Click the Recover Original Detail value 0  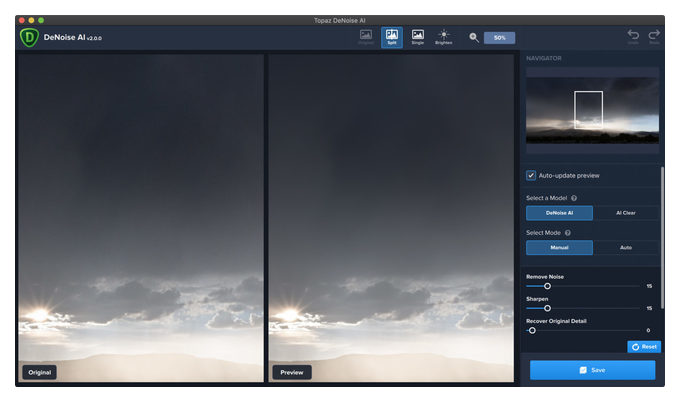click(648, 330)
